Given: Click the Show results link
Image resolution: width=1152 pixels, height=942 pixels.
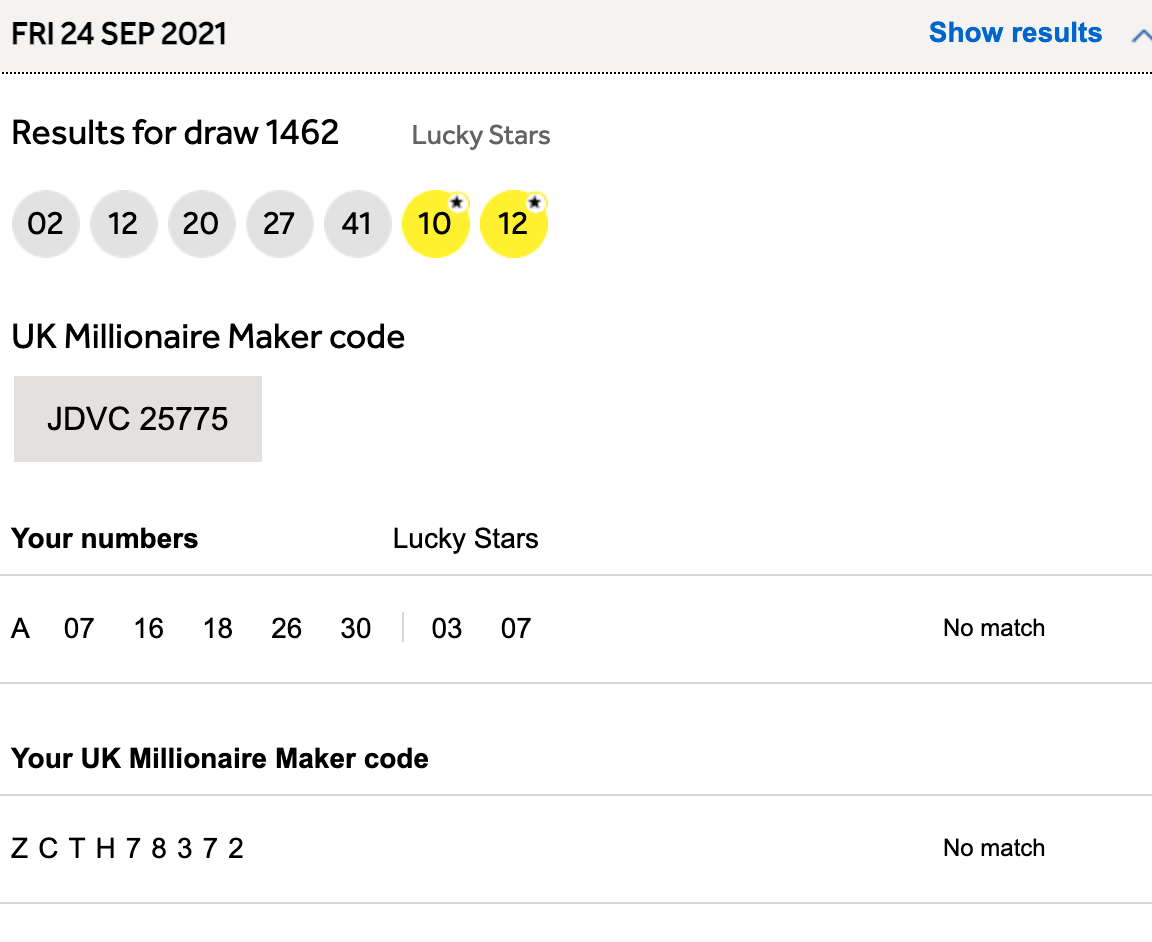Looking at the screenshot, I should click(1014, 33).
